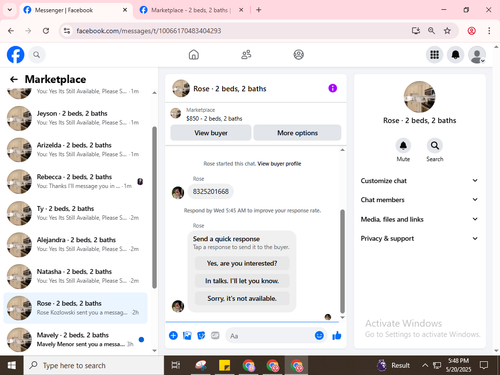This screenshot has width=500, height=375.
Task: Go to the Home icon
Action: [194, 55]
